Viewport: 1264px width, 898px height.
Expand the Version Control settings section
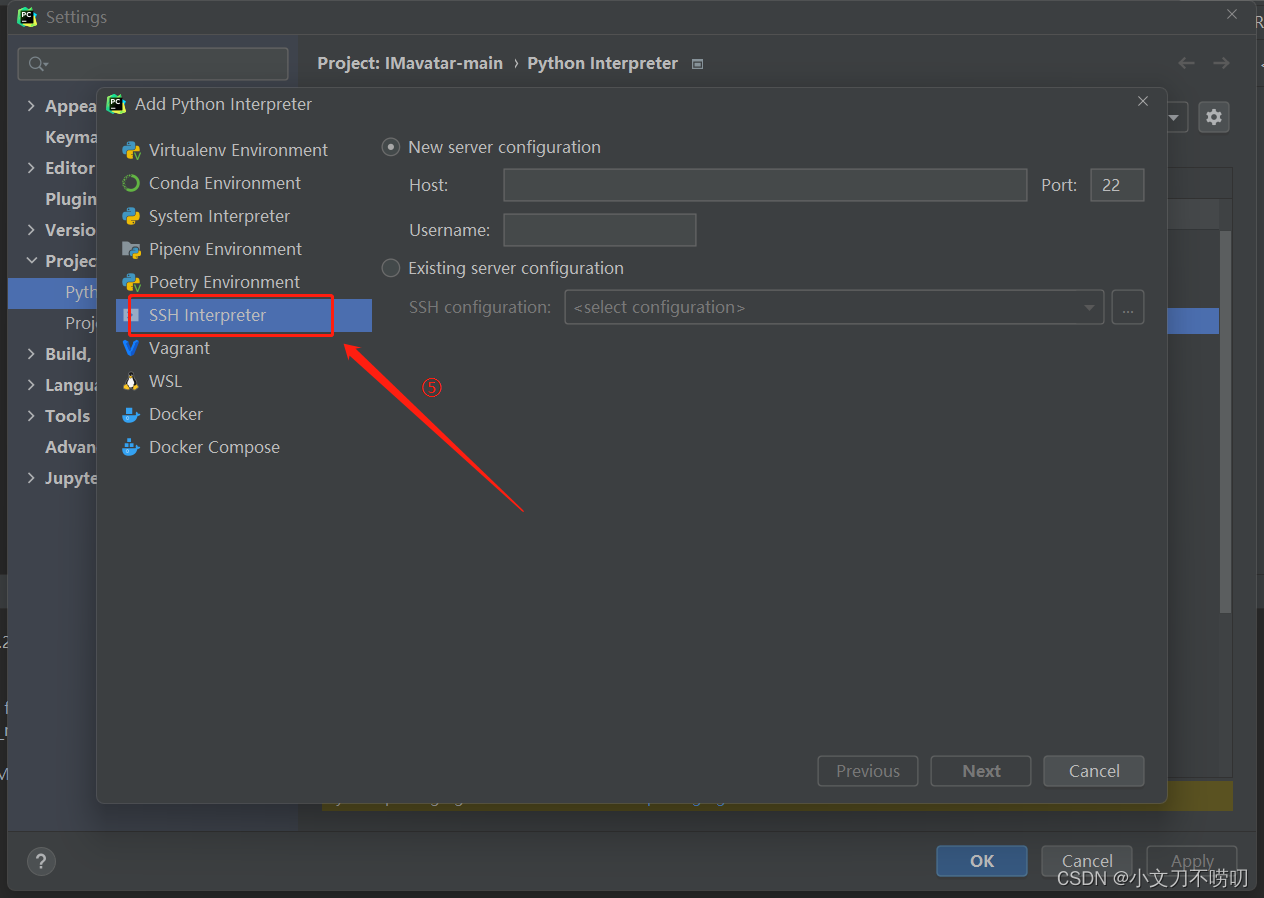tap(31, 230)
